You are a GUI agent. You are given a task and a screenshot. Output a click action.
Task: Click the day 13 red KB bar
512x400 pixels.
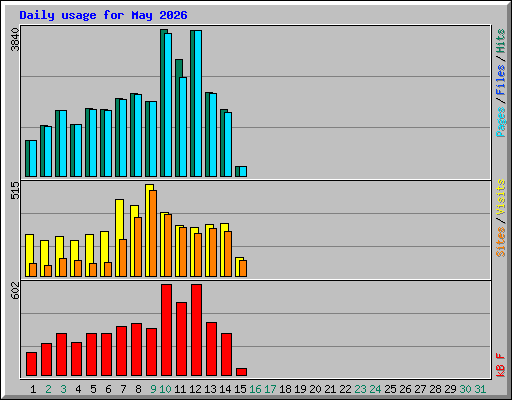click(x=211, y=349)
